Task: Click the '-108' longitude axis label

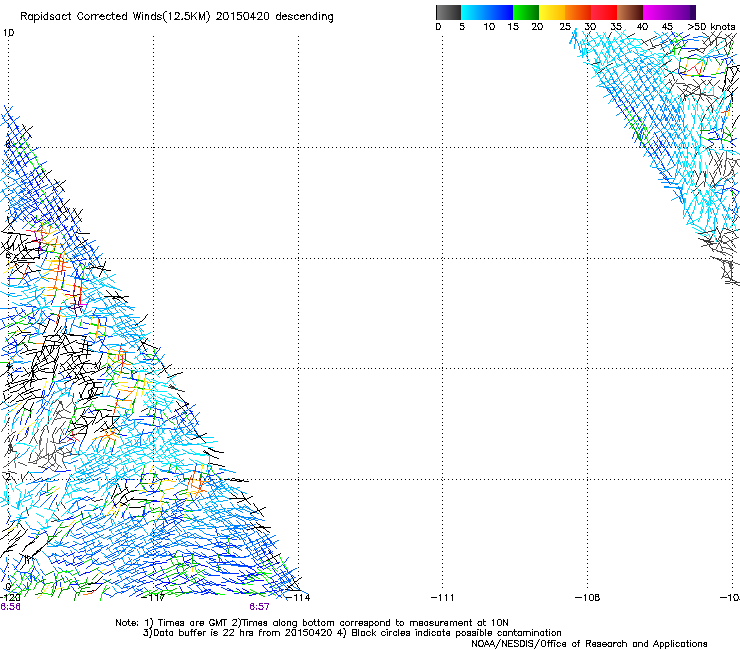Action: (588, 598)
